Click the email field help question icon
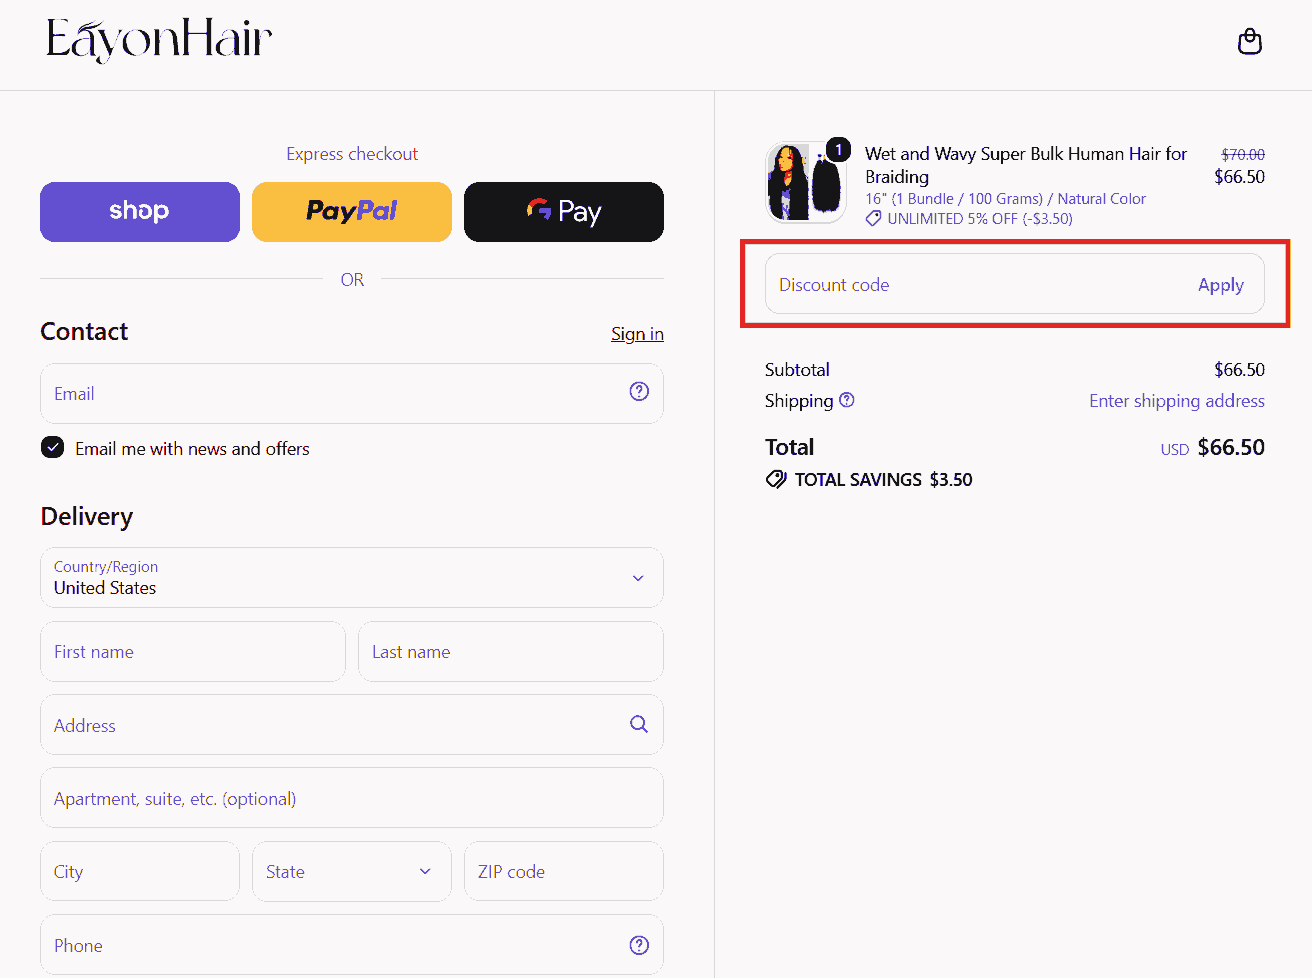1312x978 pixels. (x=639, y=392)
